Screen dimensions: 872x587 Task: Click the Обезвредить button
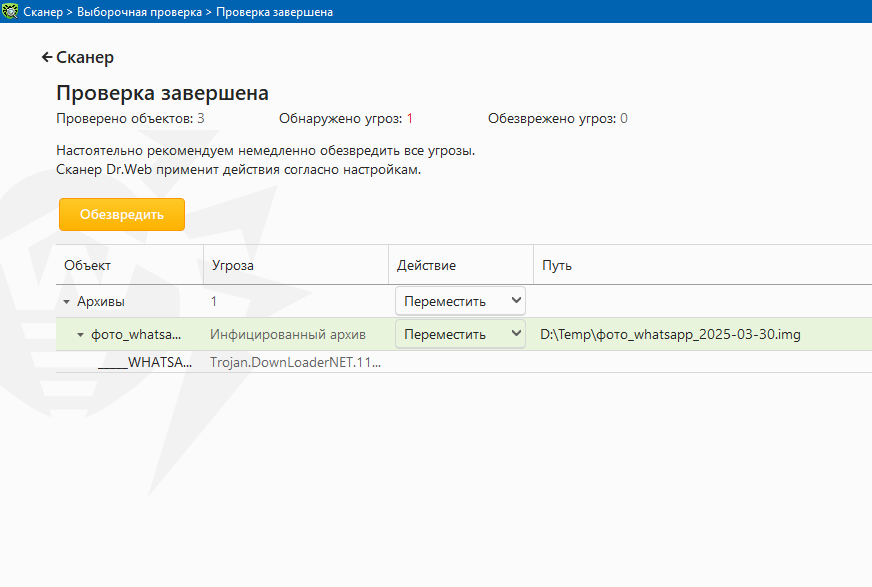pos(122,215)
